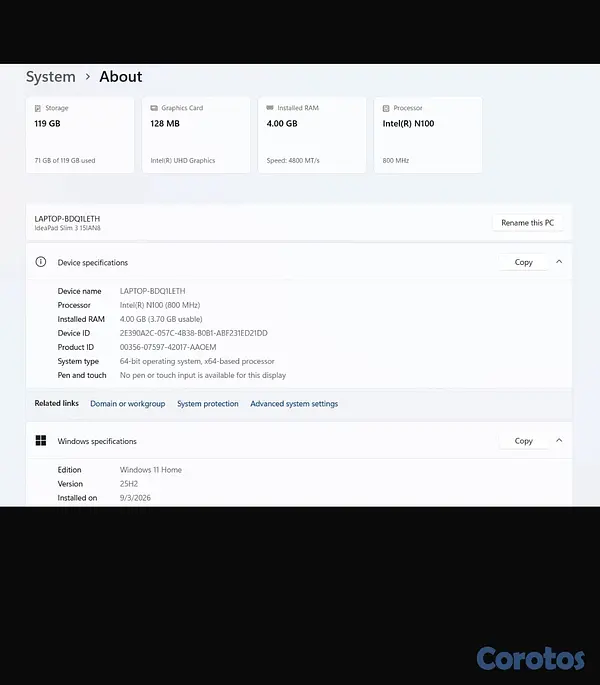This screenshot has height=685, width=600.
Task: Click the Windows specifications heading
Action: (x=97, y=441)
